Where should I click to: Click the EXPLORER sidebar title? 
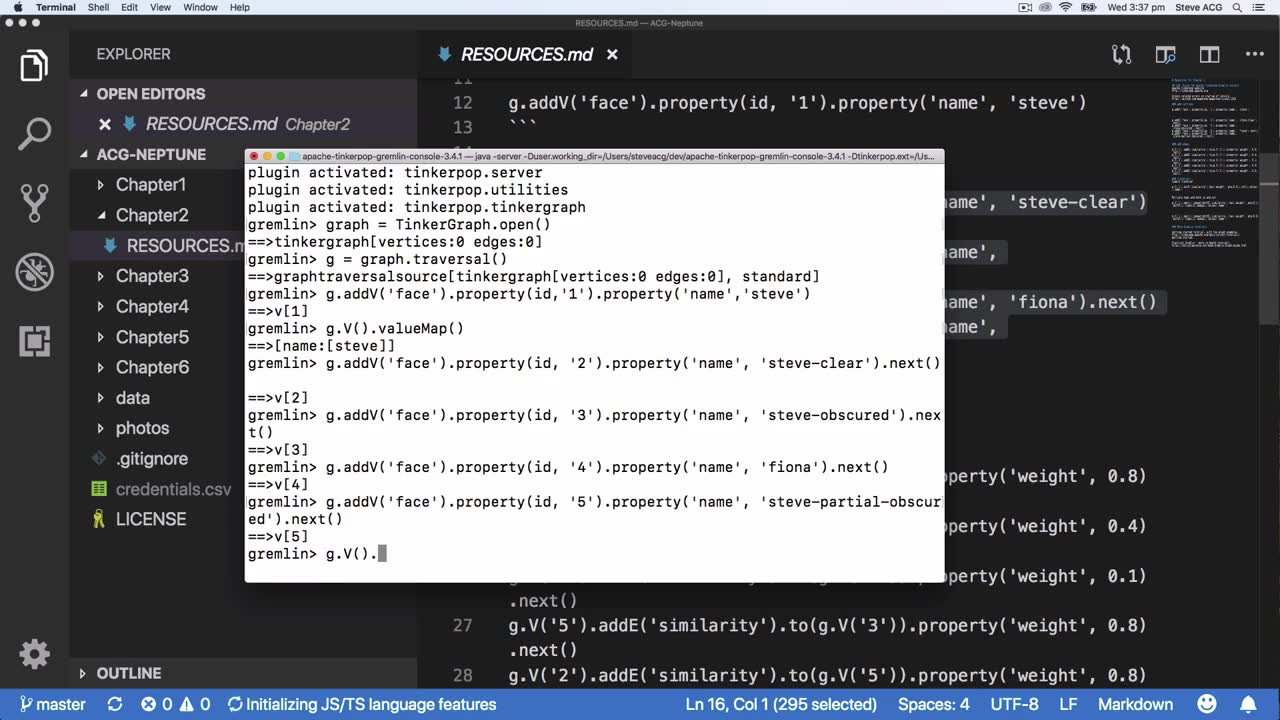coord(133,54)
